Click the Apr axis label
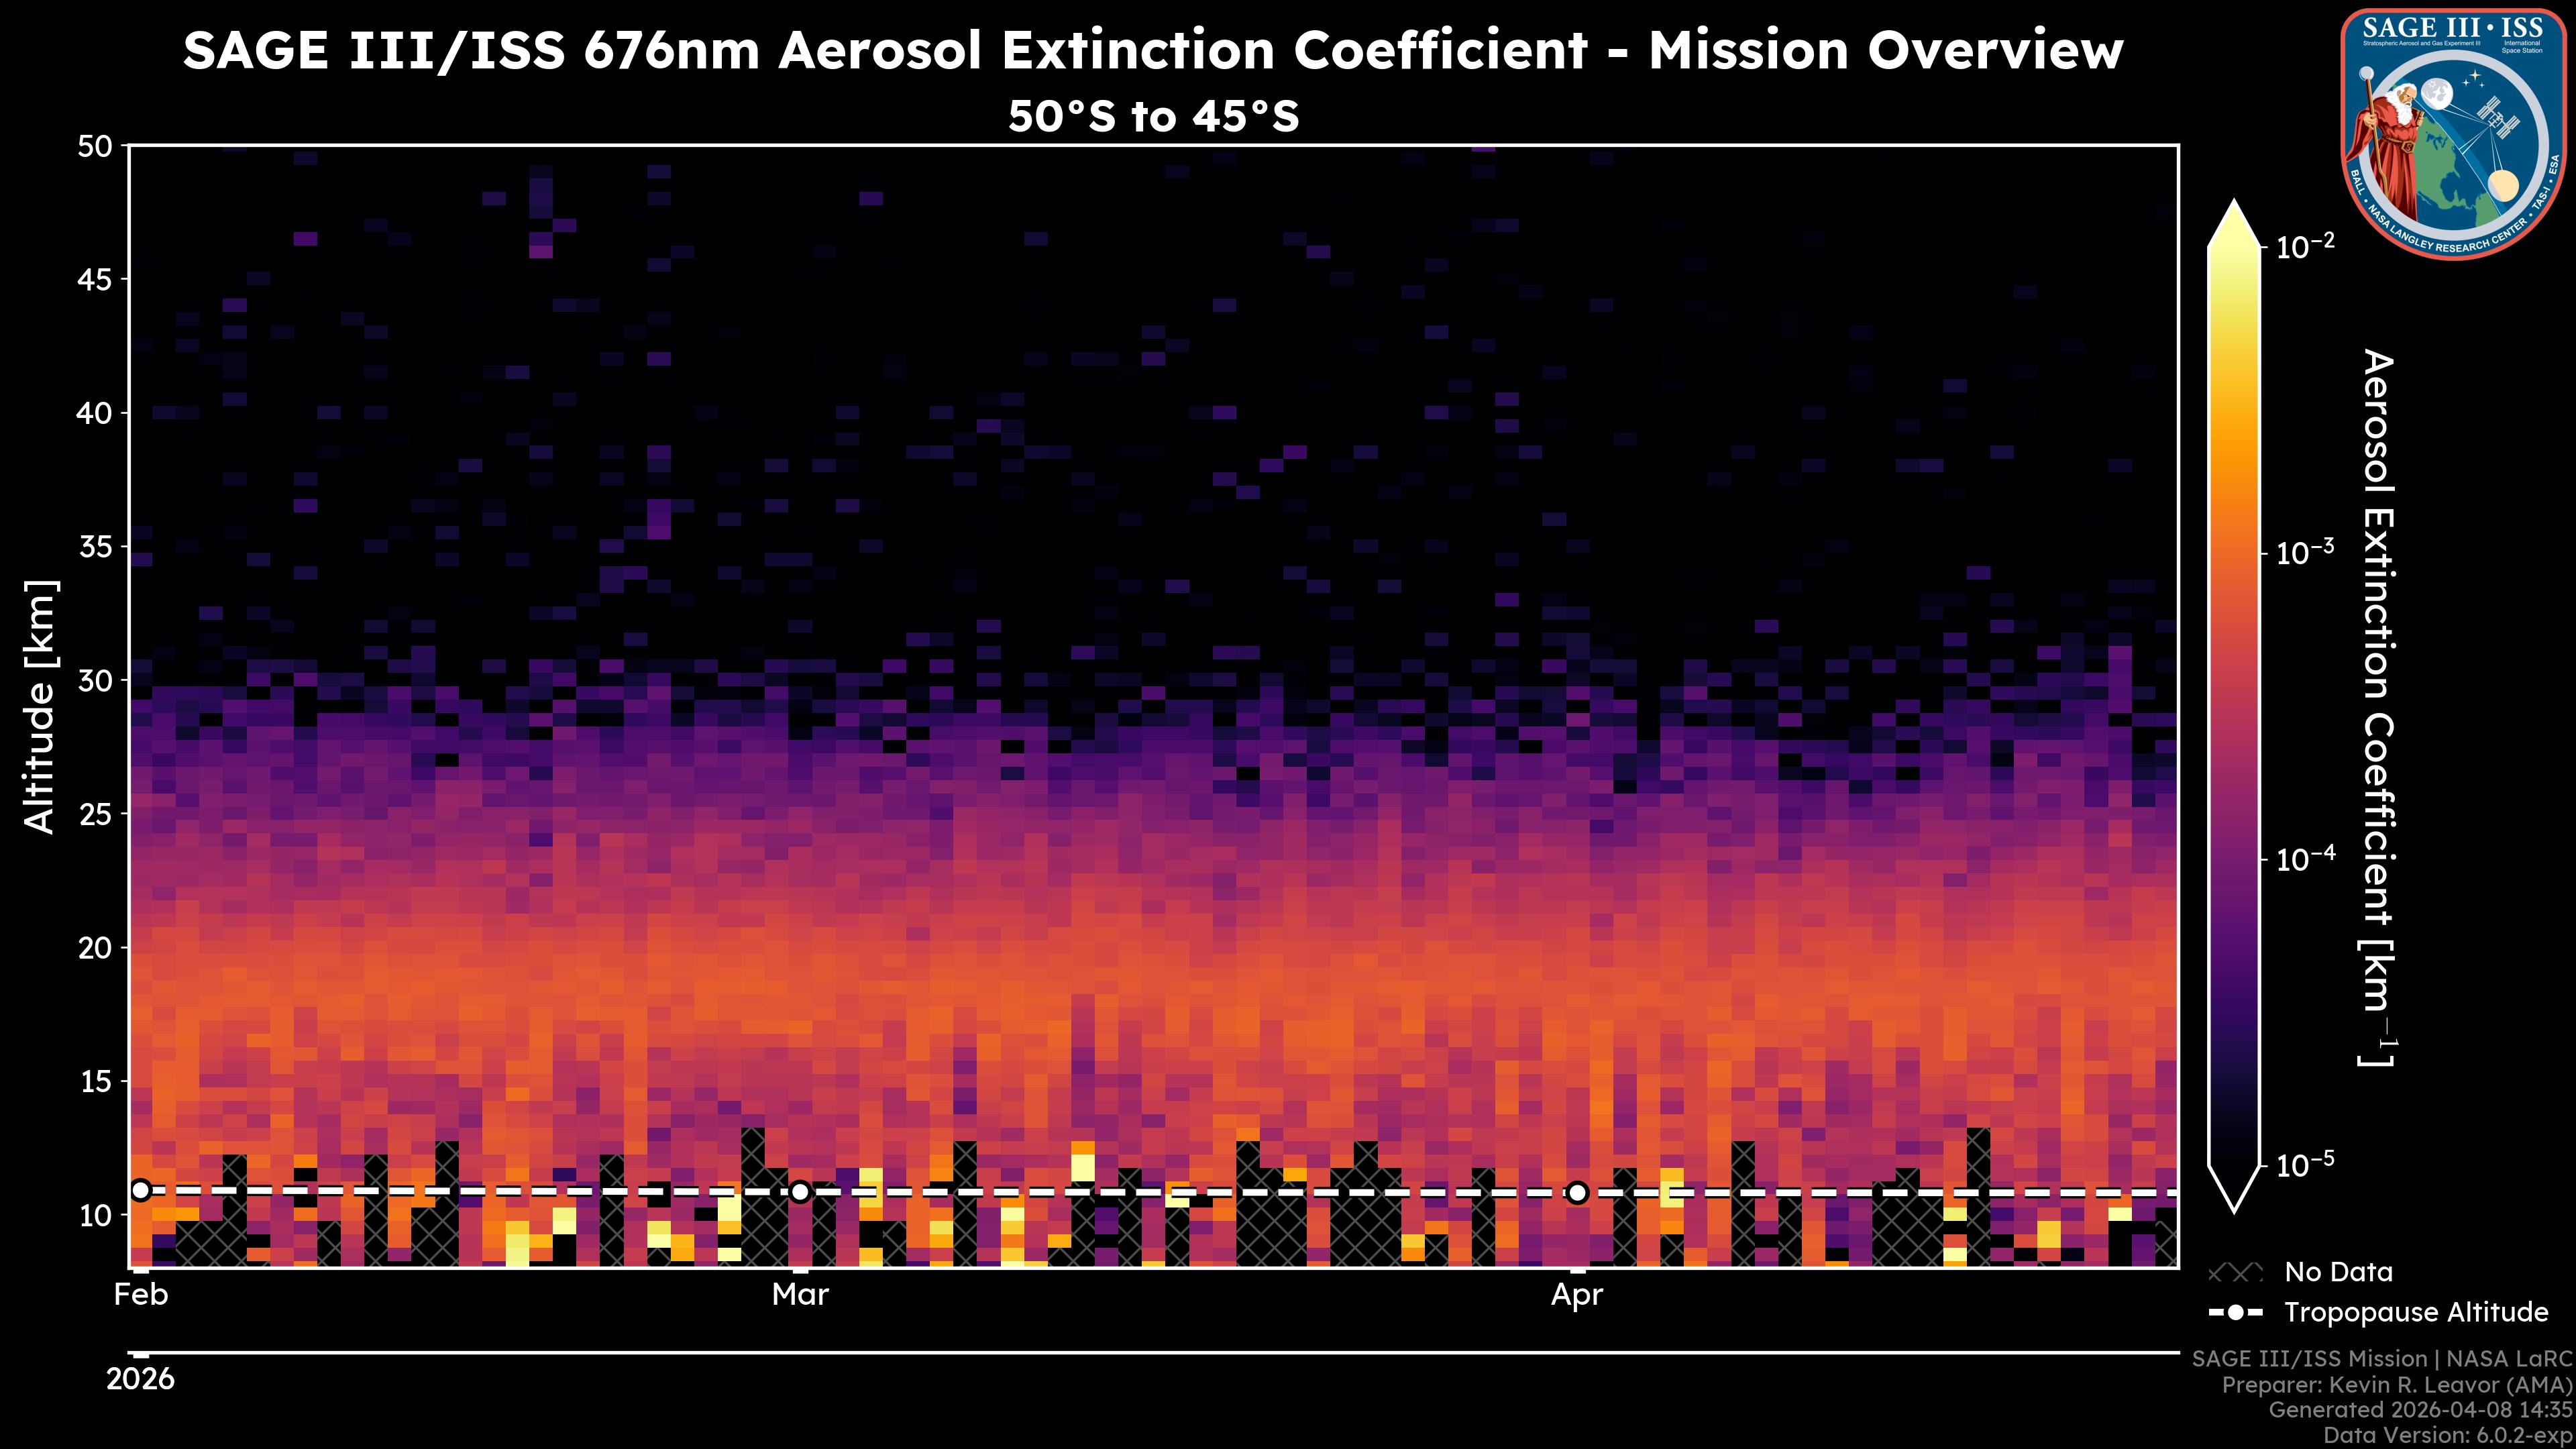The image size is (2576, 1449). [1577, 1295]
